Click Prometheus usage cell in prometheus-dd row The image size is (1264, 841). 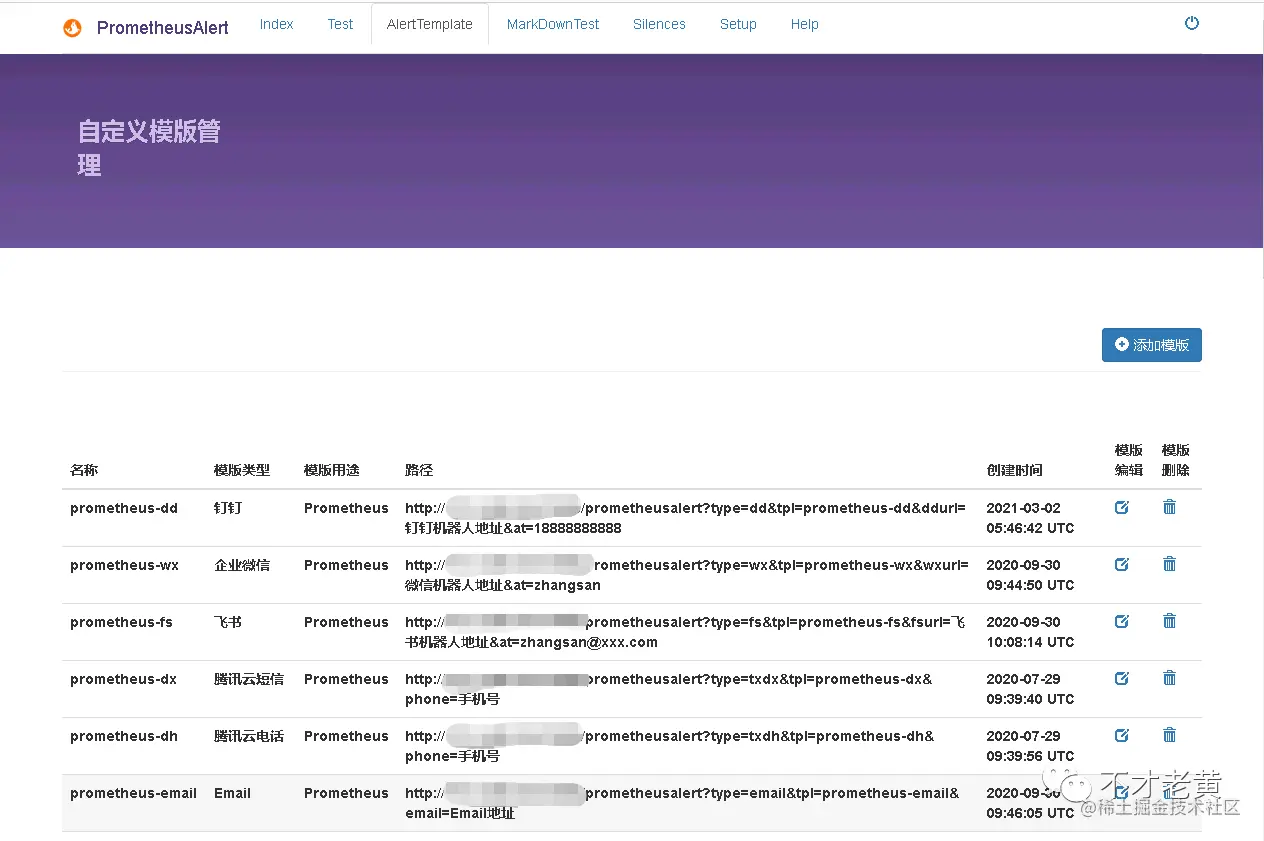tap(346, 508)
